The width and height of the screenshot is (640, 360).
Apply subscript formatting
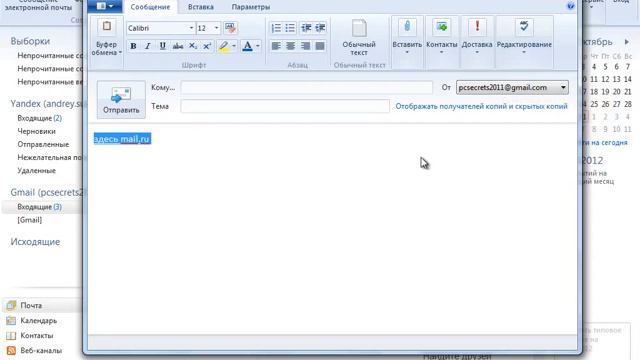(193, 46)
